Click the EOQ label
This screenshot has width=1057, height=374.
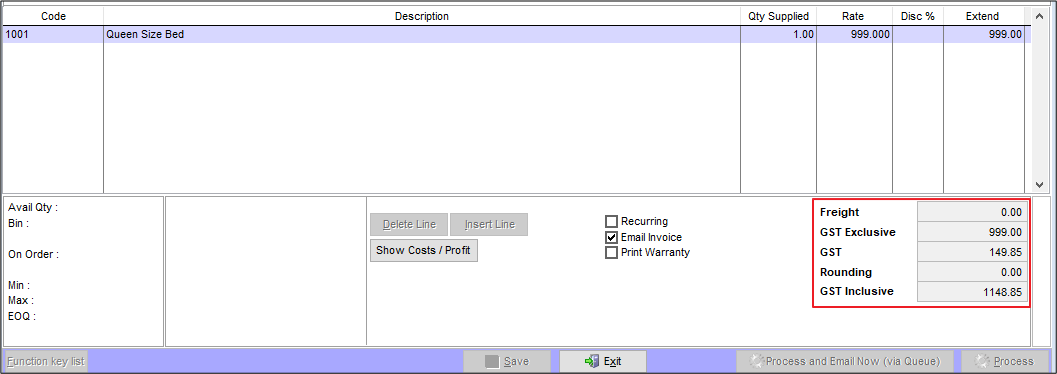(x=22, y=316)
